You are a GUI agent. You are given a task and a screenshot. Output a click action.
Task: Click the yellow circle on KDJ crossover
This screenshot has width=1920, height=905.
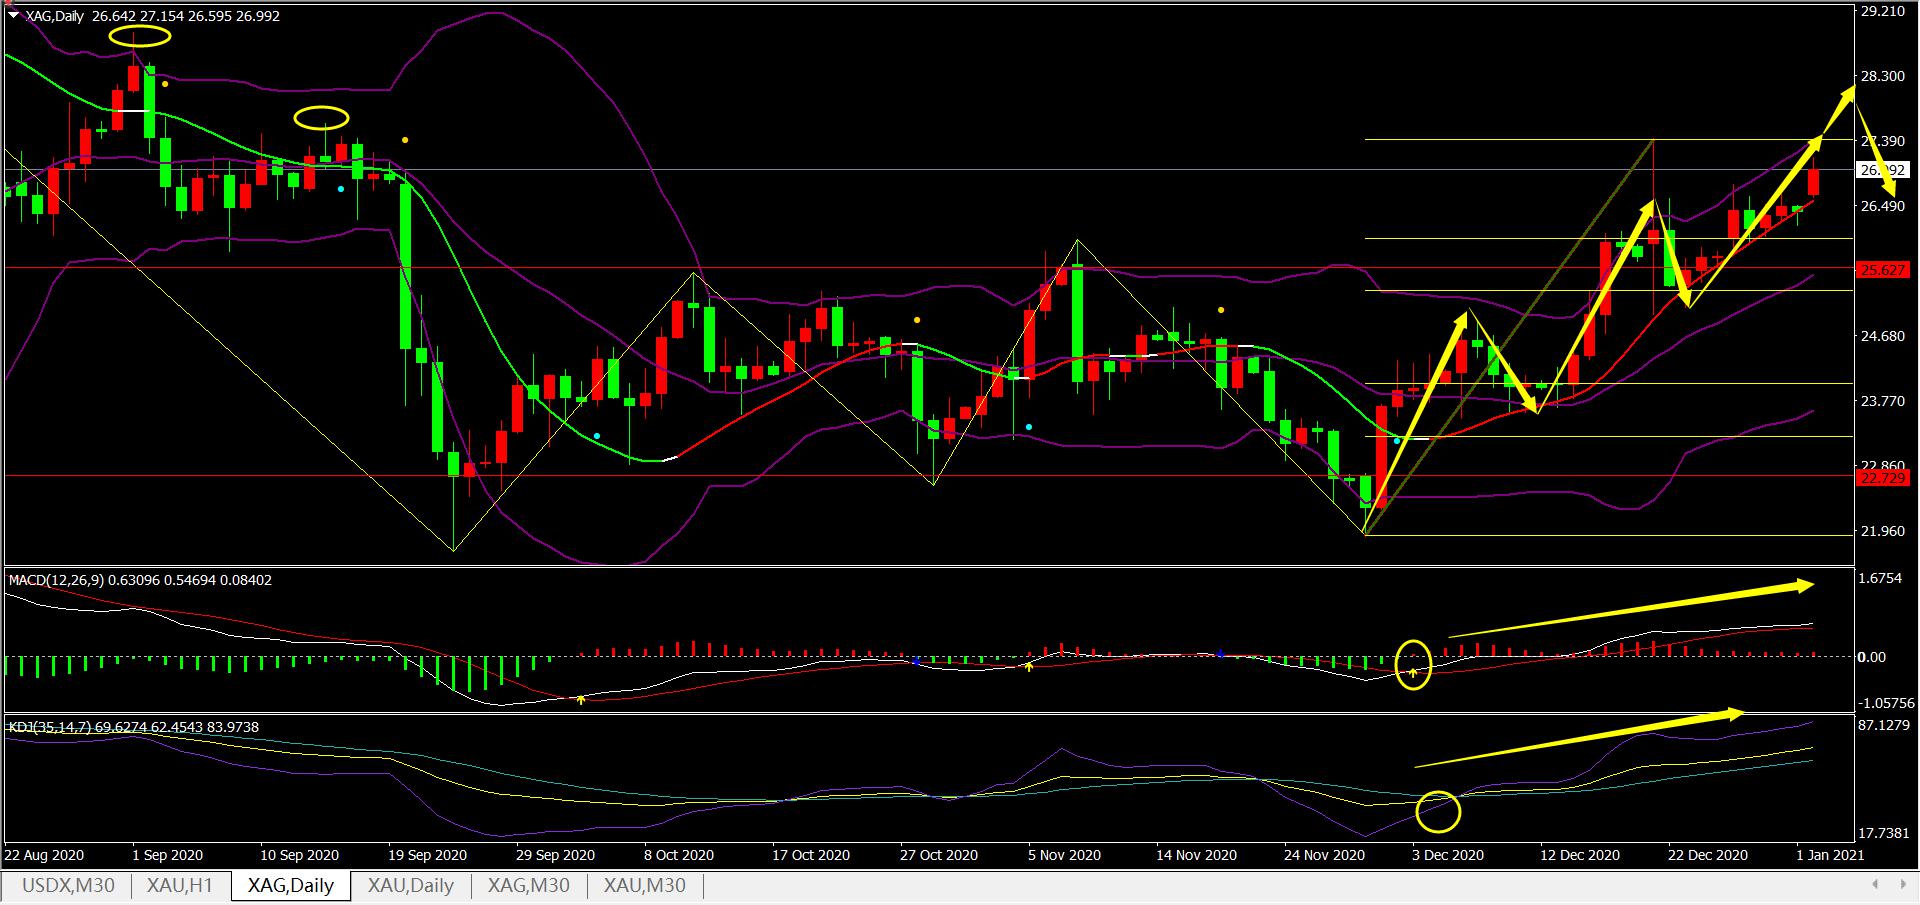pyautogui.click(x=1439, y=811)
